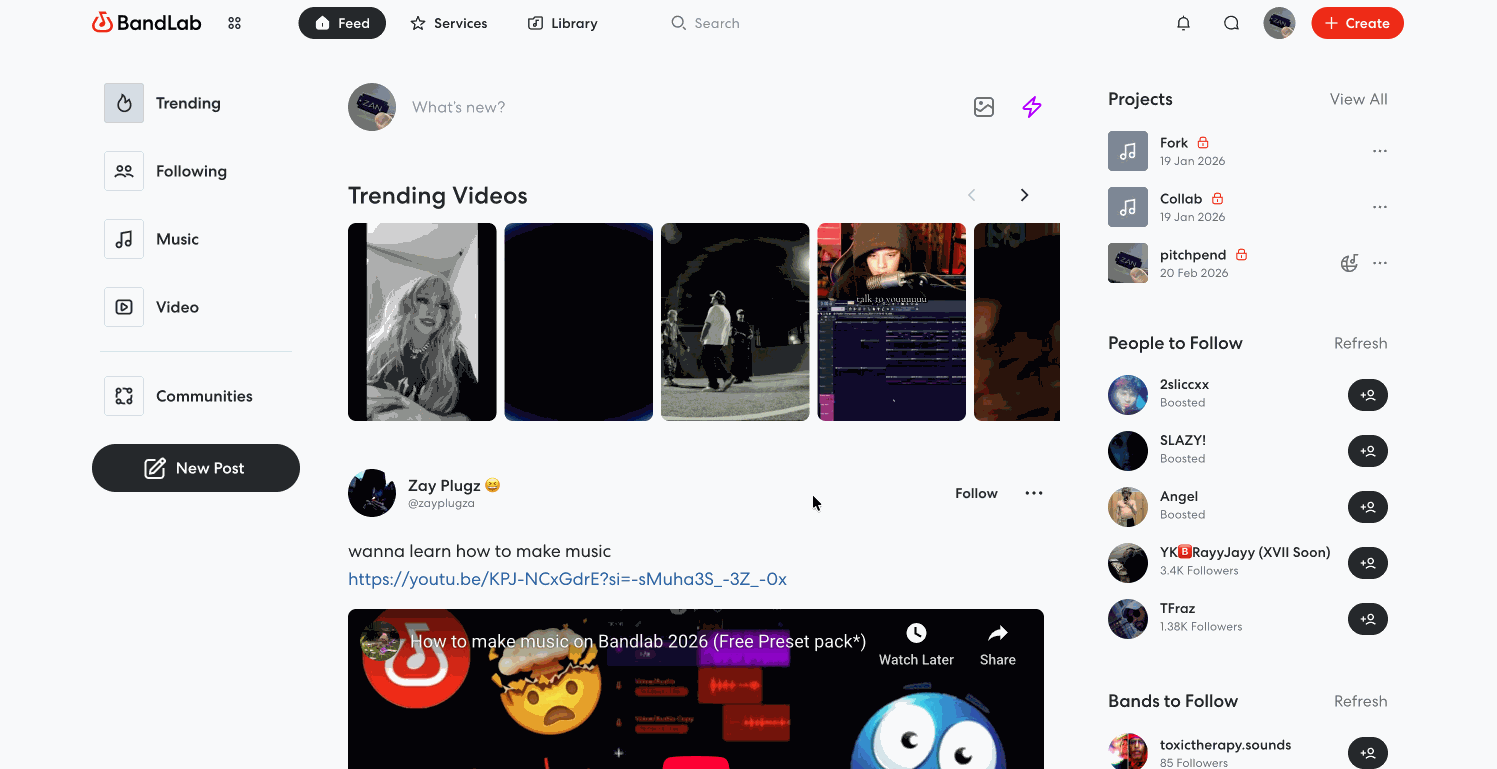Follow 2sliccxx with the add-user icon
1497x769 pixels.
(x=1367, y=395)
